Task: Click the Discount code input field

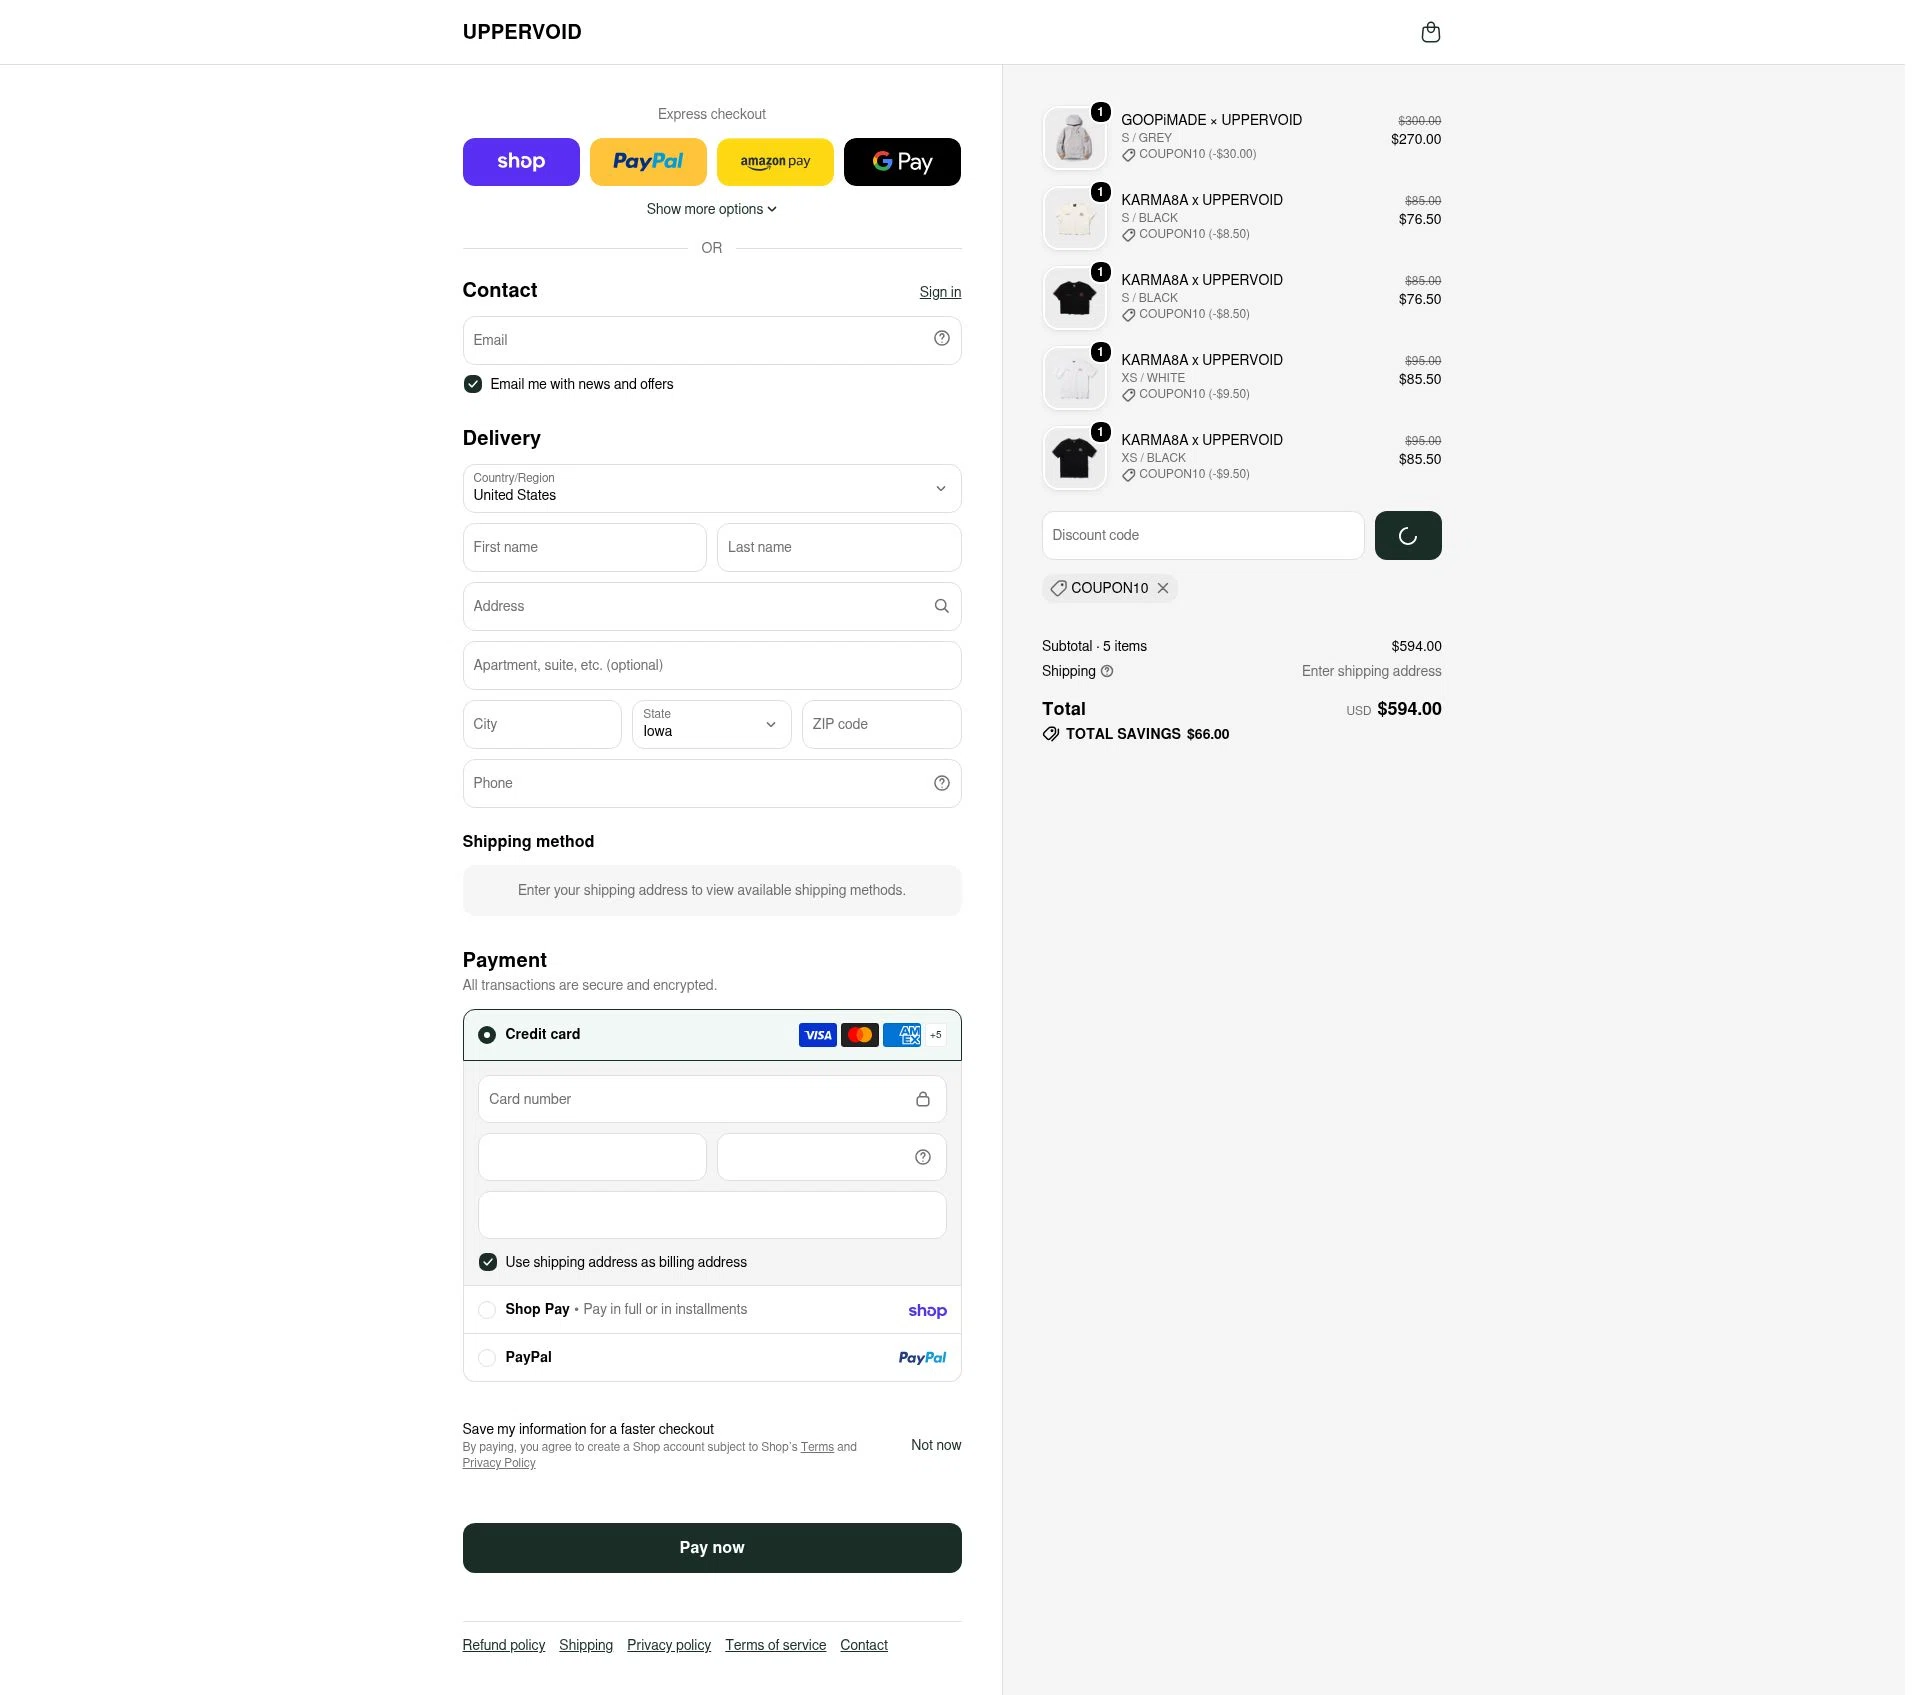Action: pyautogui.click(x=1202, y=535)
